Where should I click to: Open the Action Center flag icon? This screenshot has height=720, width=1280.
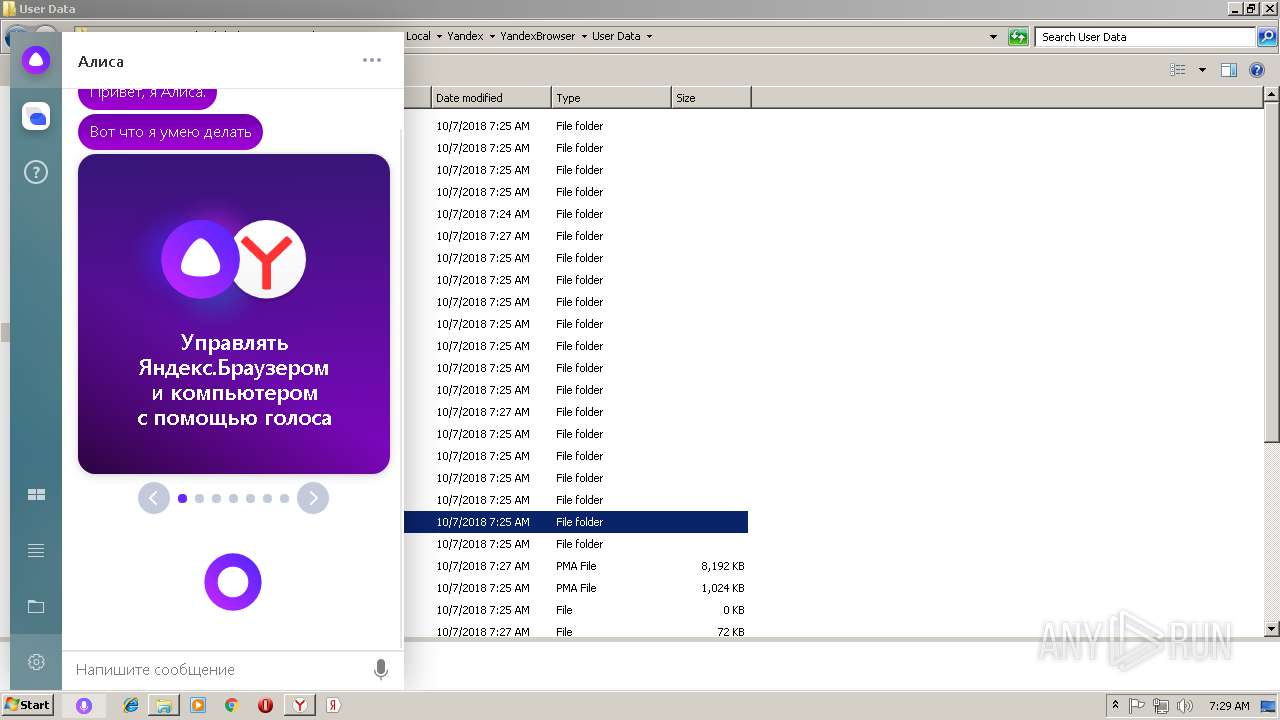(x=1138, y=705)
